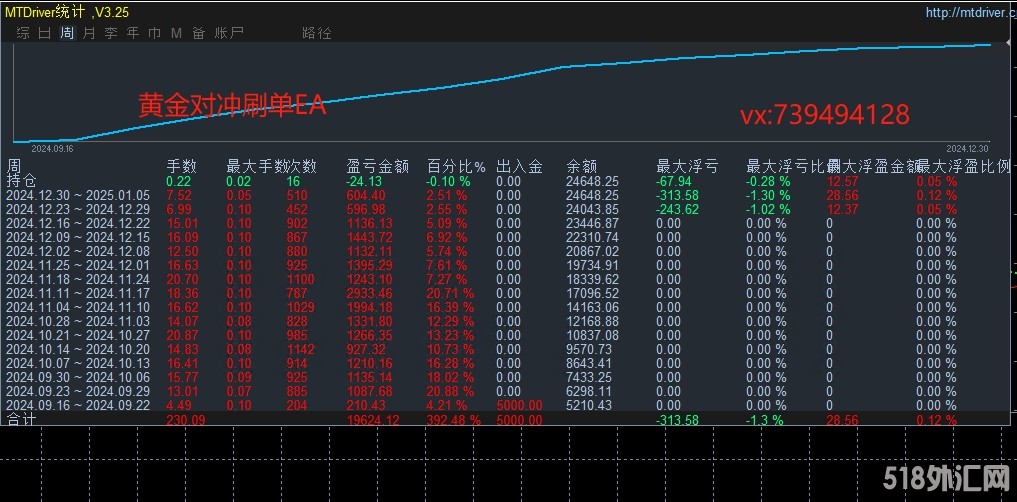Click the 合计 total row label
The height and width of the screenshot is (502, 1017).
coord(21,420)
